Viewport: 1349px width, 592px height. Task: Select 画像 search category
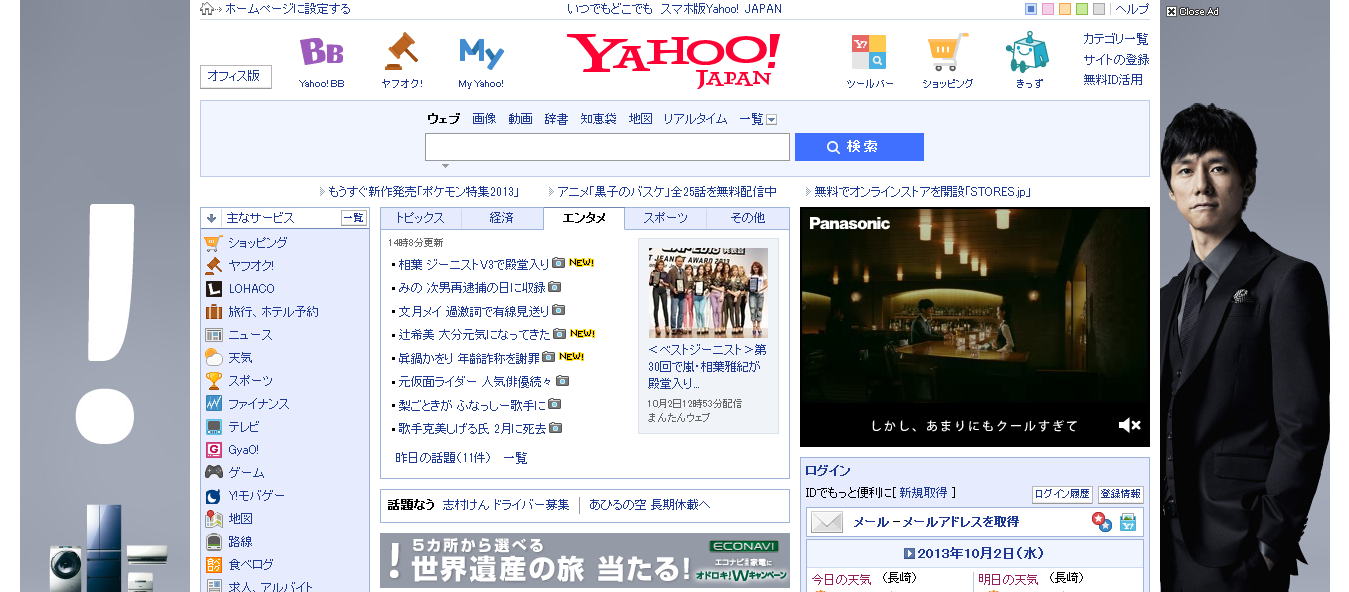tap(484, 119)
